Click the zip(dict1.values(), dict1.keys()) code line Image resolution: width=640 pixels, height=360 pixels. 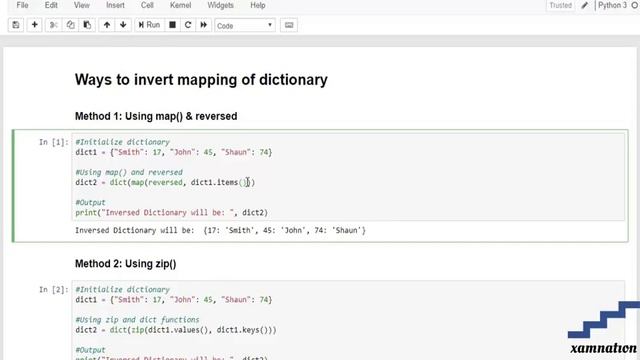(x=176, y=330)
